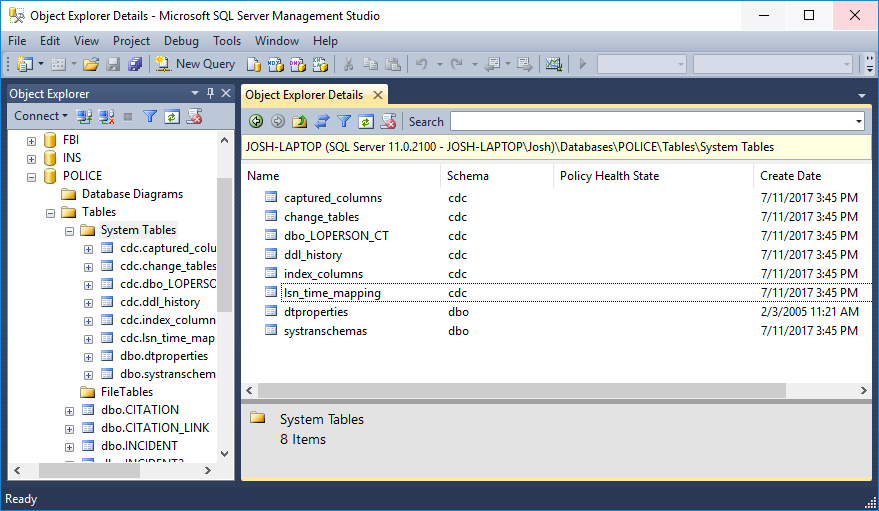The image size is (879, 511).
Task: Open the File menu
Action: 17,41
